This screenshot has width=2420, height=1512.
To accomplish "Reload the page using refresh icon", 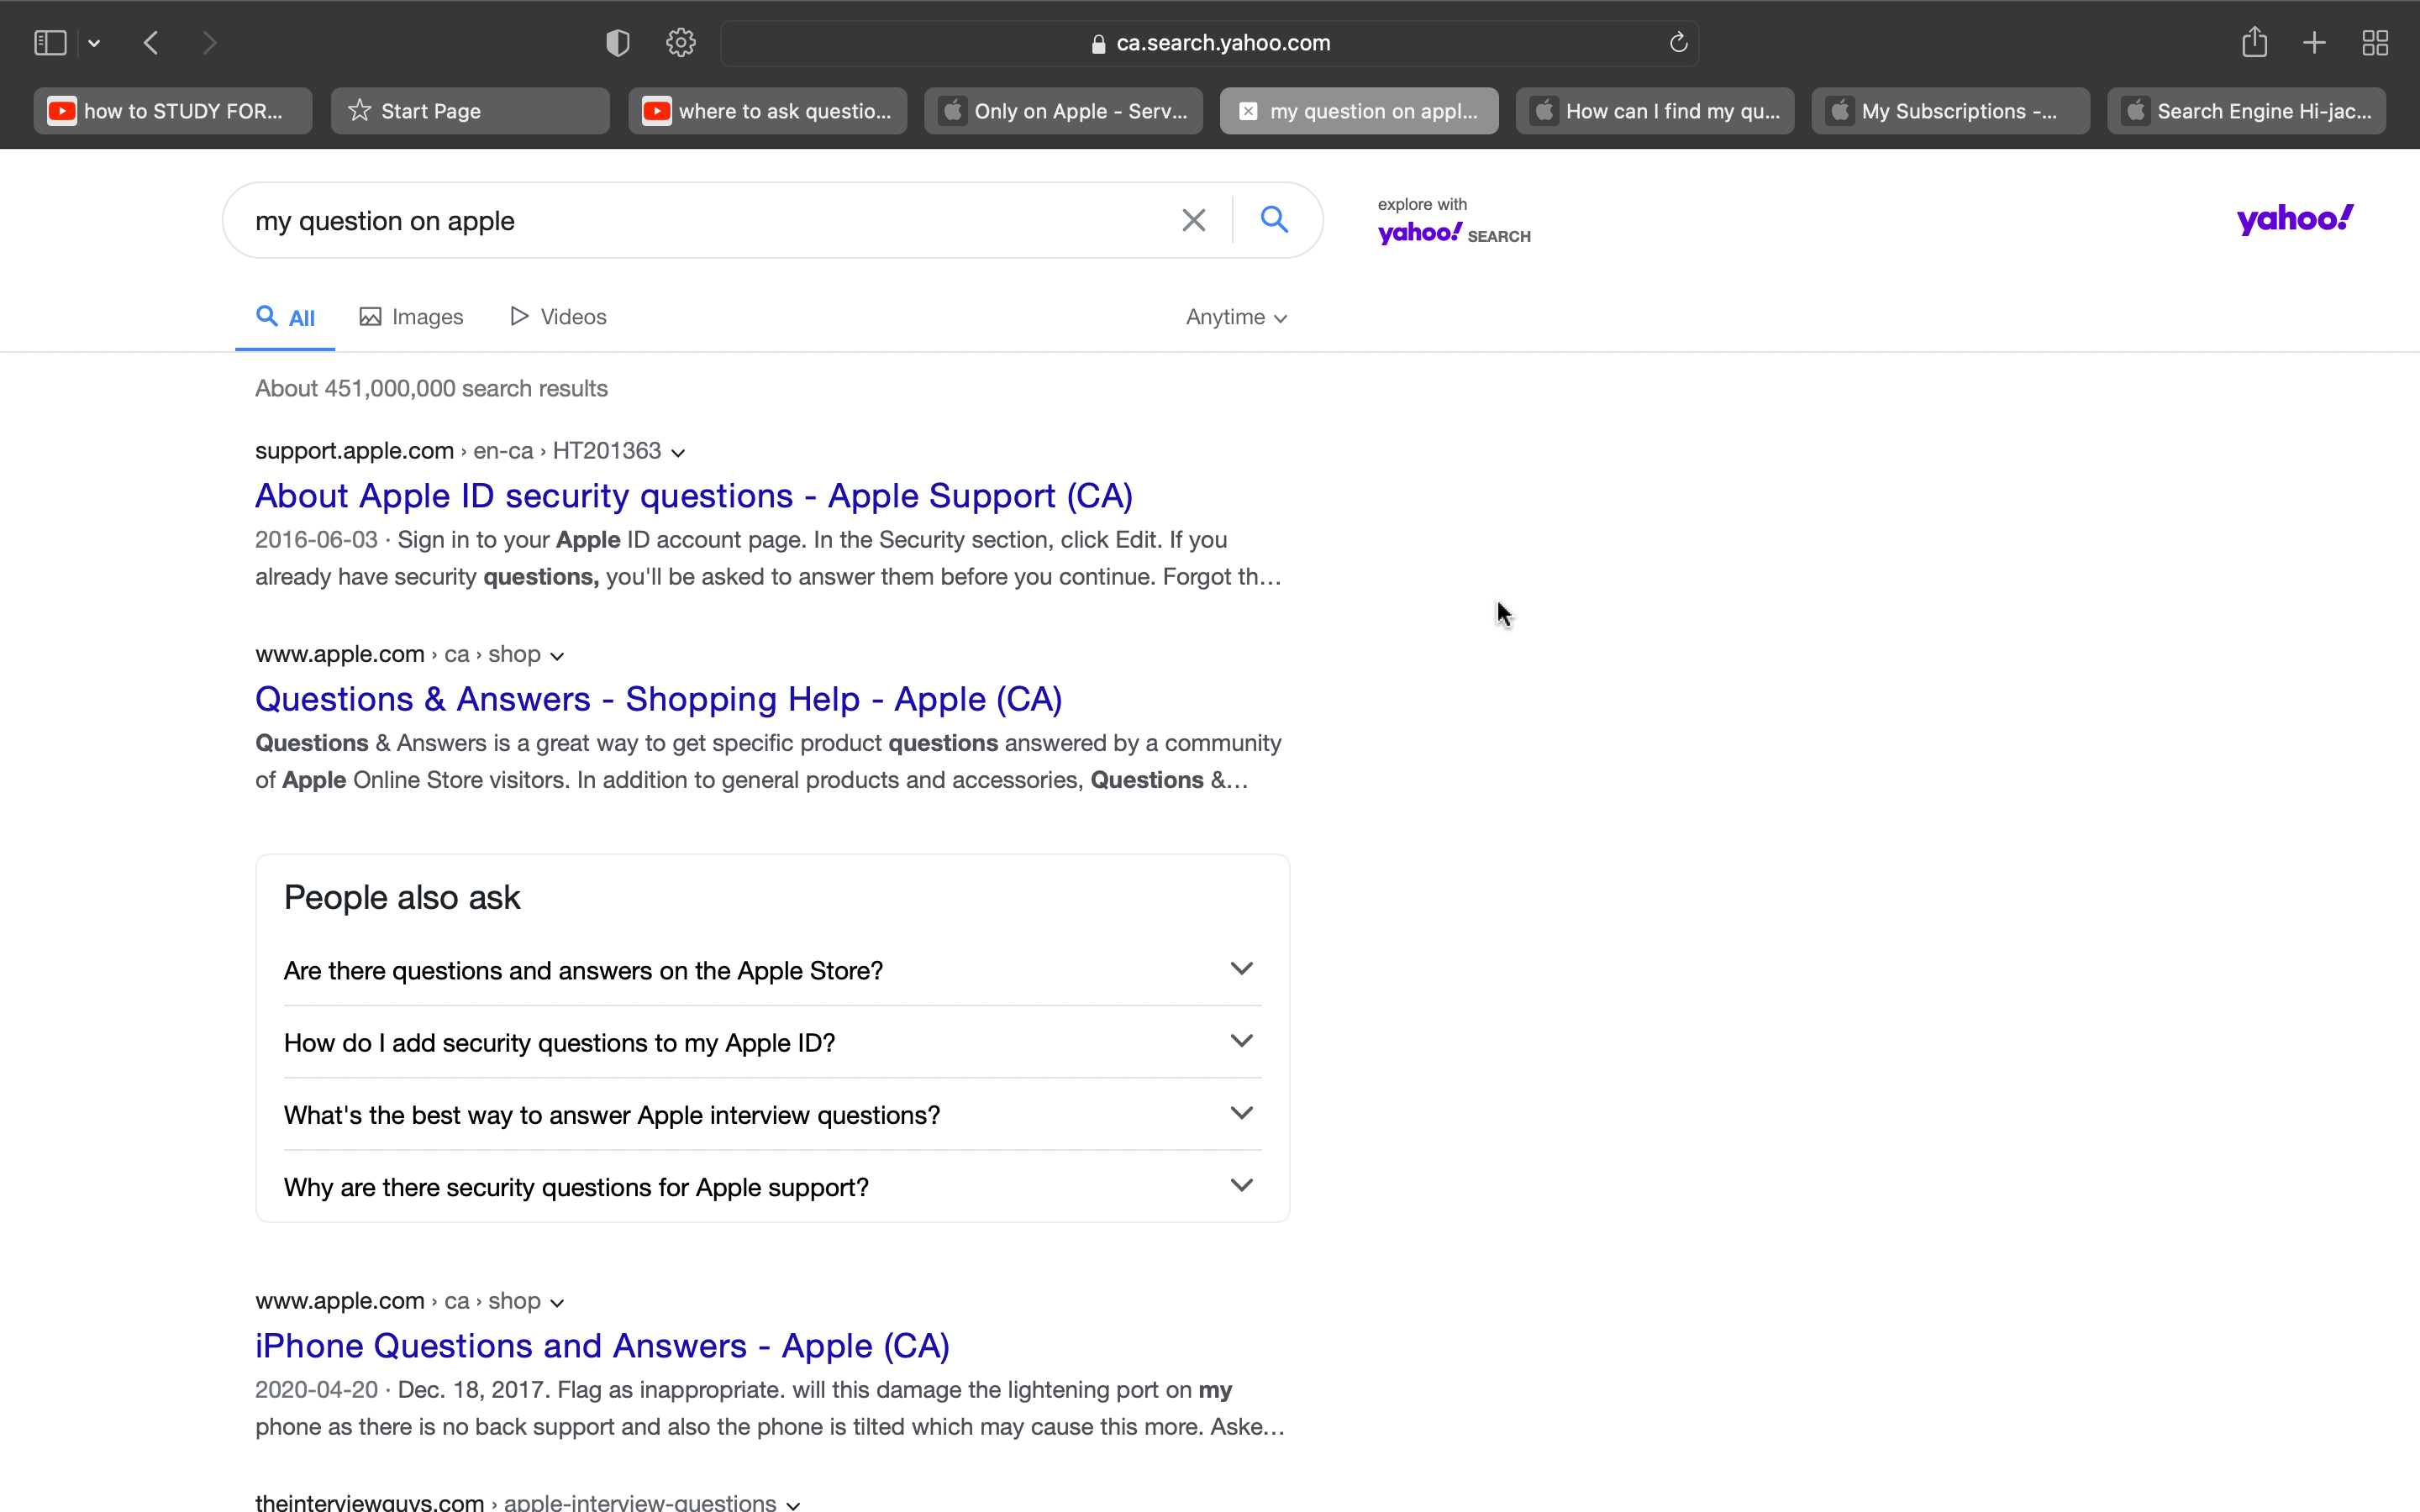I will pyautogui.click(x=1678, y=43).
